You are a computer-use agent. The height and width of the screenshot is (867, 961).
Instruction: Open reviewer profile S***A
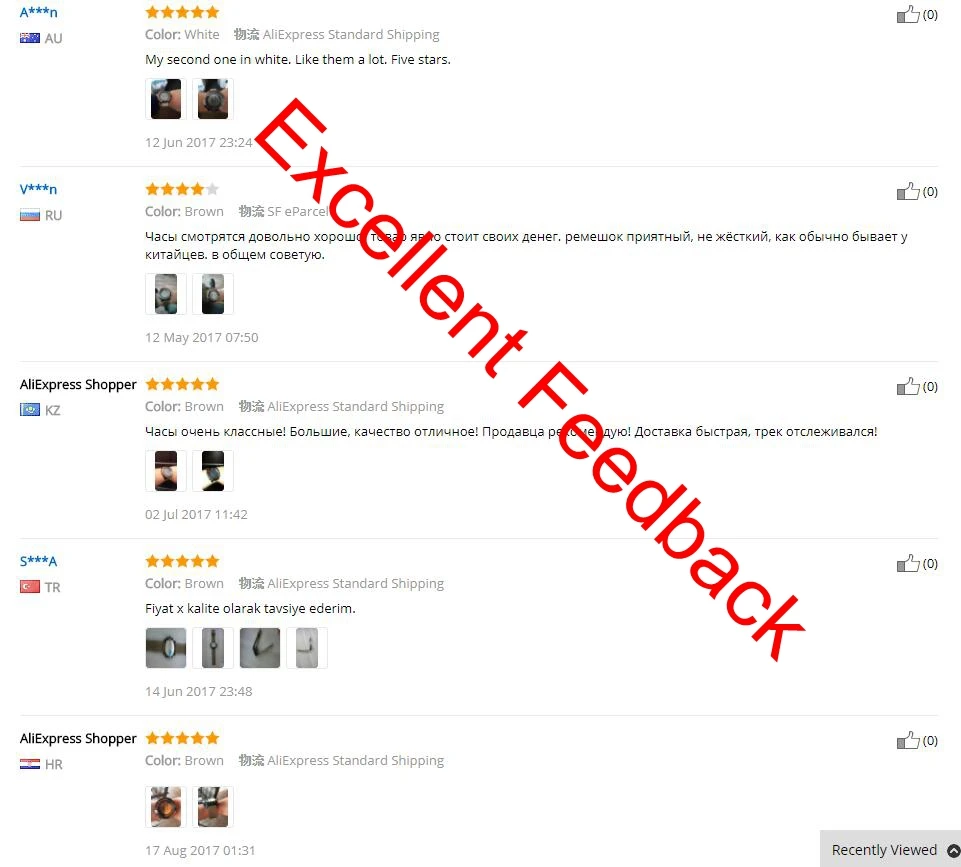click(38, 561)
